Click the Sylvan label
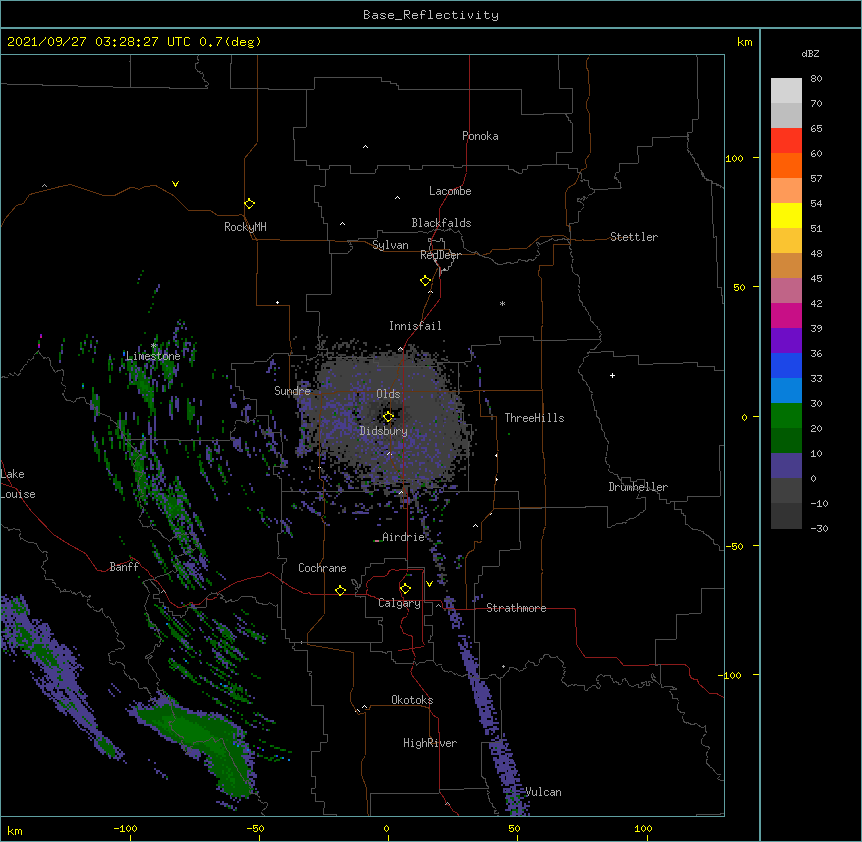Image resolution: width=862 pixels, height=842 pixels. click(x=390, y=245)
